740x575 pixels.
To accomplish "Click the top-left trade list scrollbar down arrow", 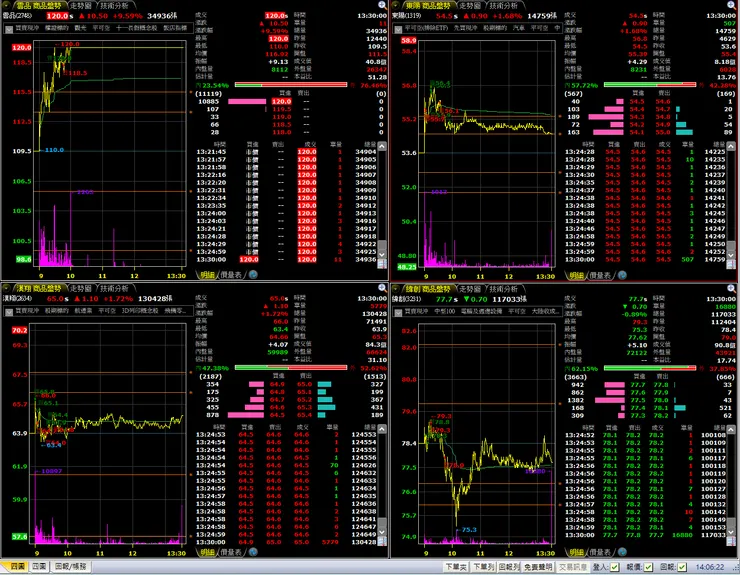I will click(382, 254).
